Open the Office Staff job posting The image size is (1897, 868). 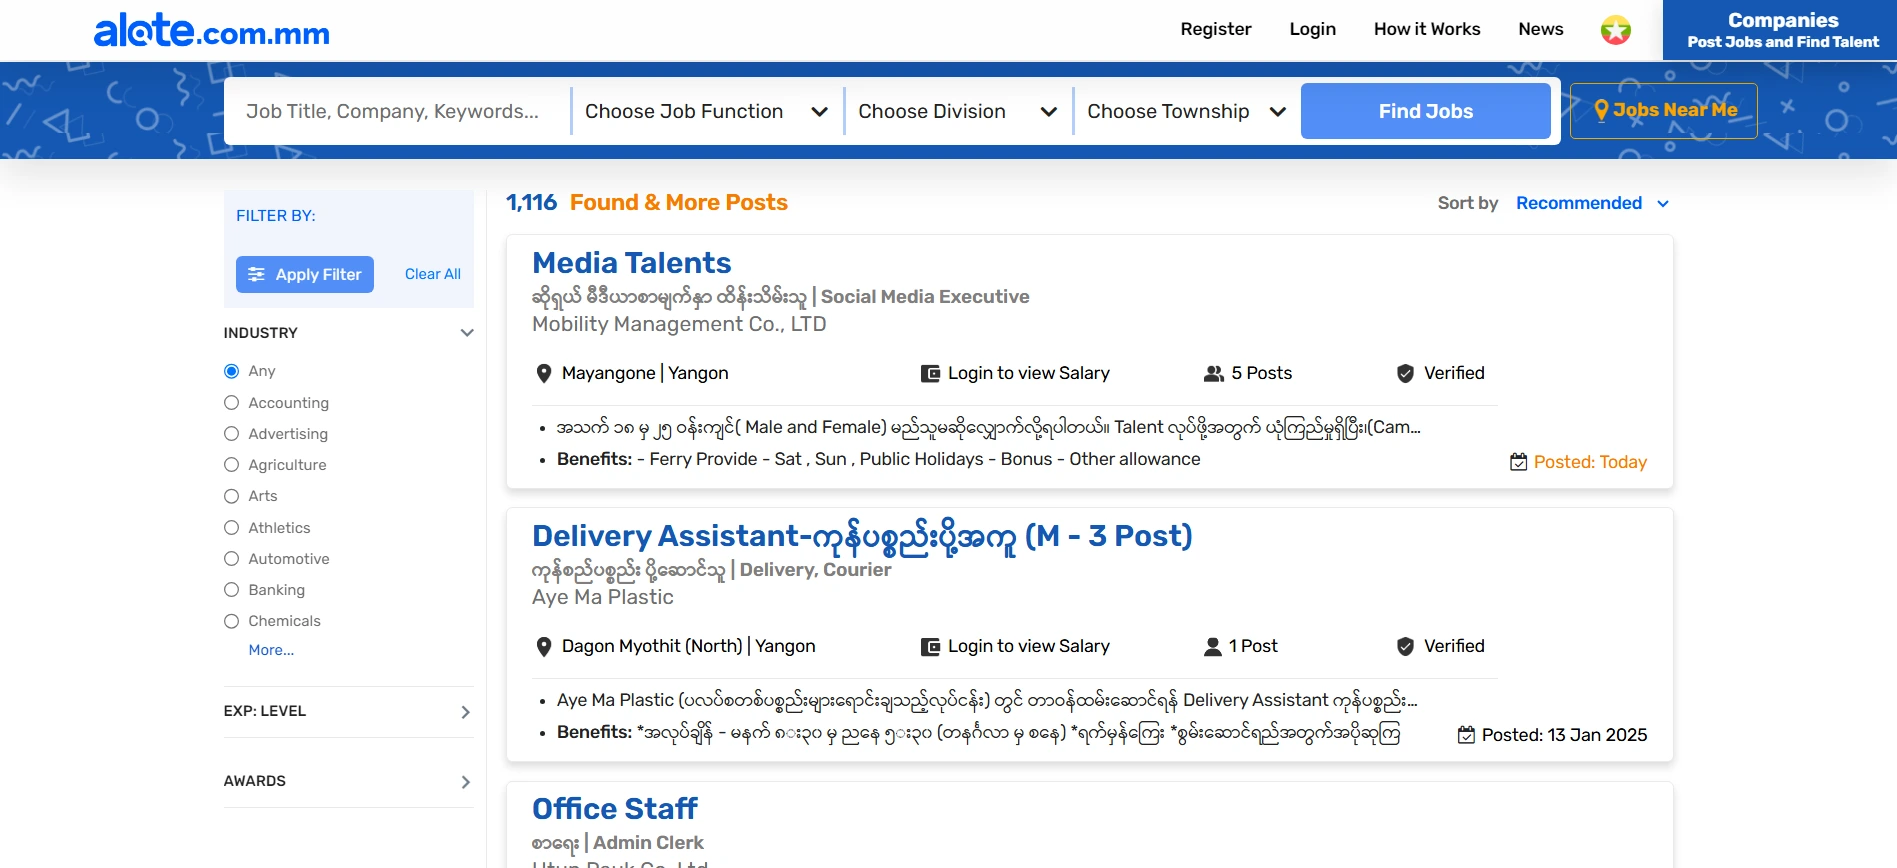(615, 808)
